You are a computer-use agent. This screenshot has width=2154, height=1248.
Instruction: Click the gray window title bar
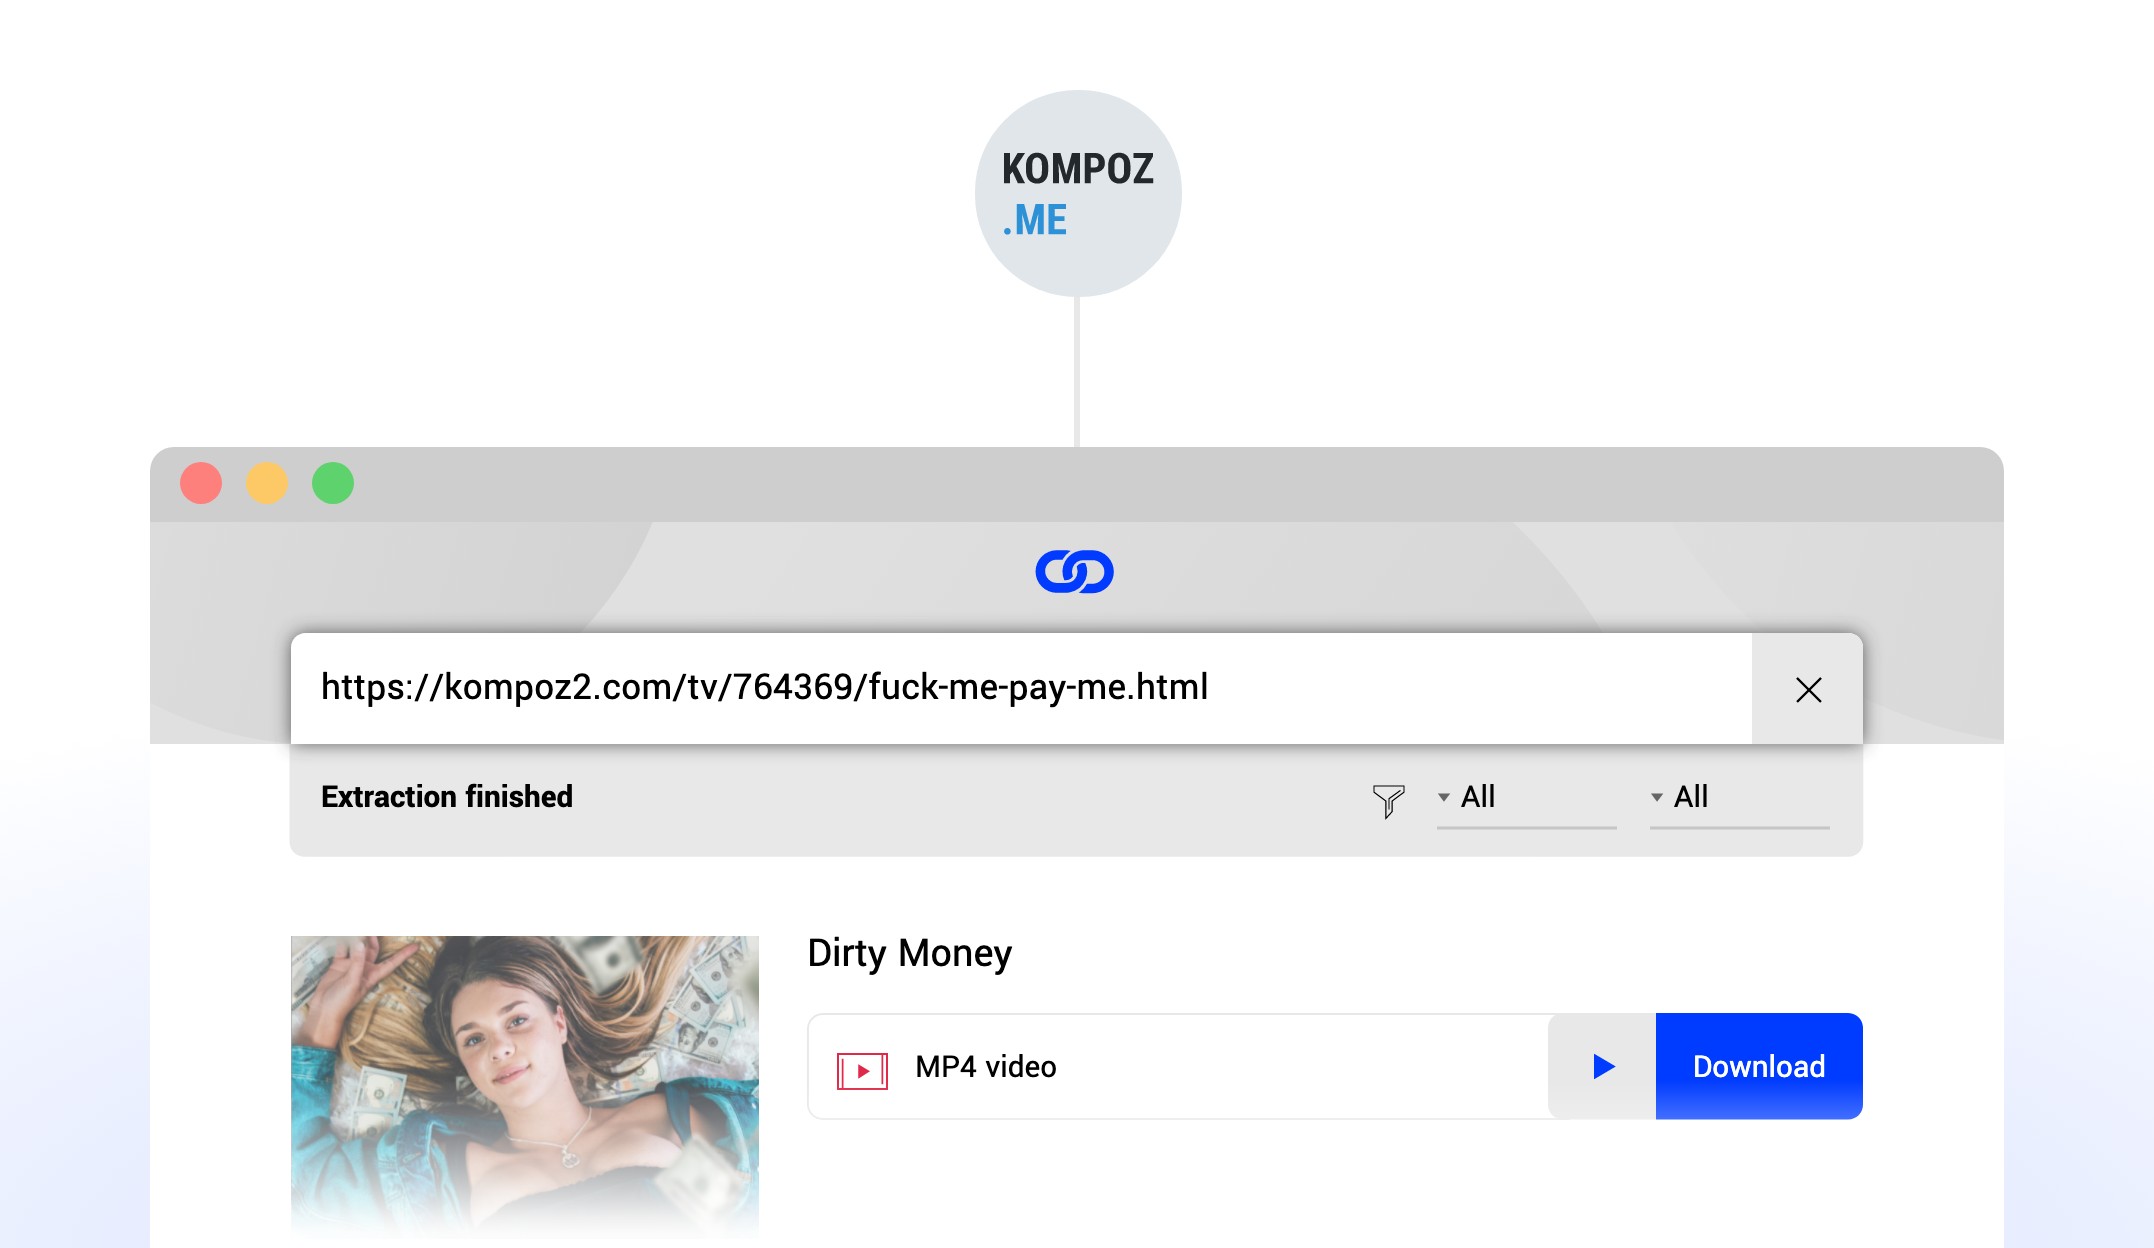[1077, 484]
